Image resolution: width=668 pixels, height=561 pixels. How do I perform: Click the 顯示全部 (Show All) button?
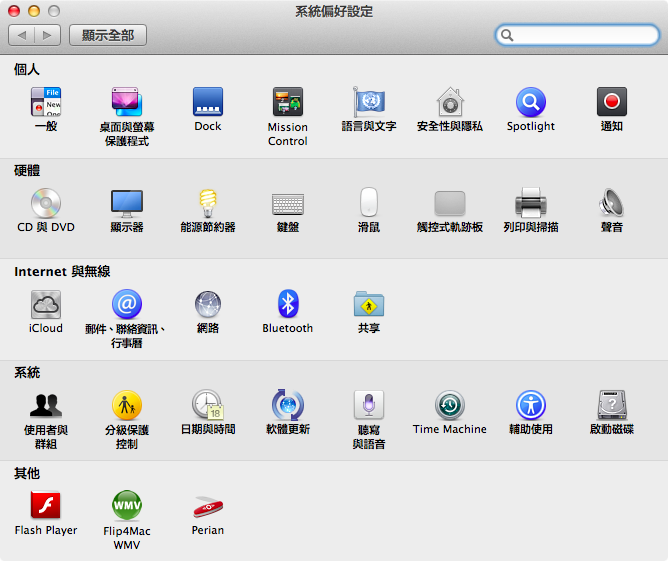click(x=108, y=35)
